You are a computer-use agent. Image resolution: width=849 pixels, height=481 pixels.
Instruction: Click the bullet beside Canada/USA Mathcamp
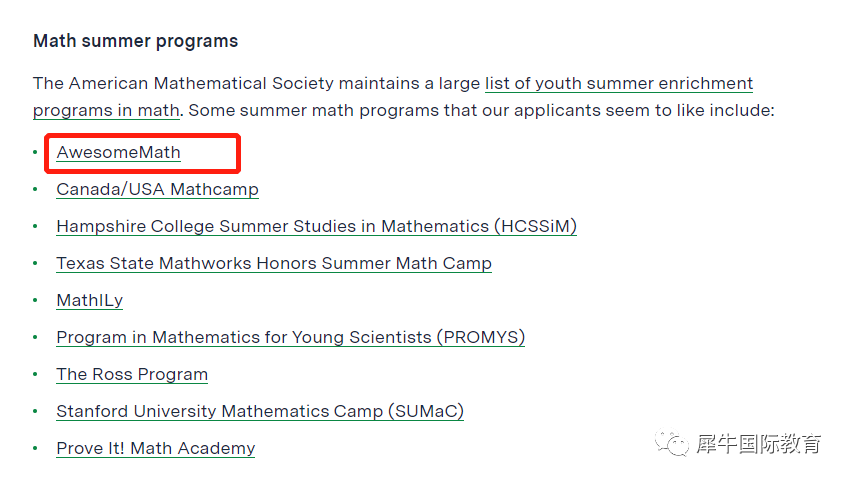coord(35,189)
